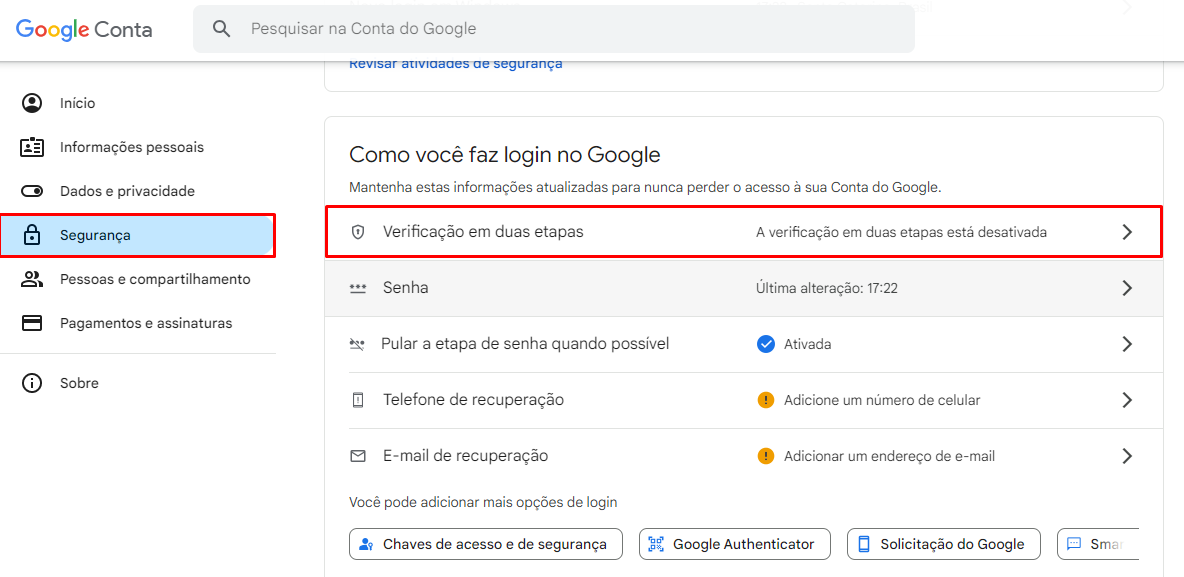Click the Início profile icon
Image resolution: width=1184 pixels, height=577 pixels.
click(32, 103)
